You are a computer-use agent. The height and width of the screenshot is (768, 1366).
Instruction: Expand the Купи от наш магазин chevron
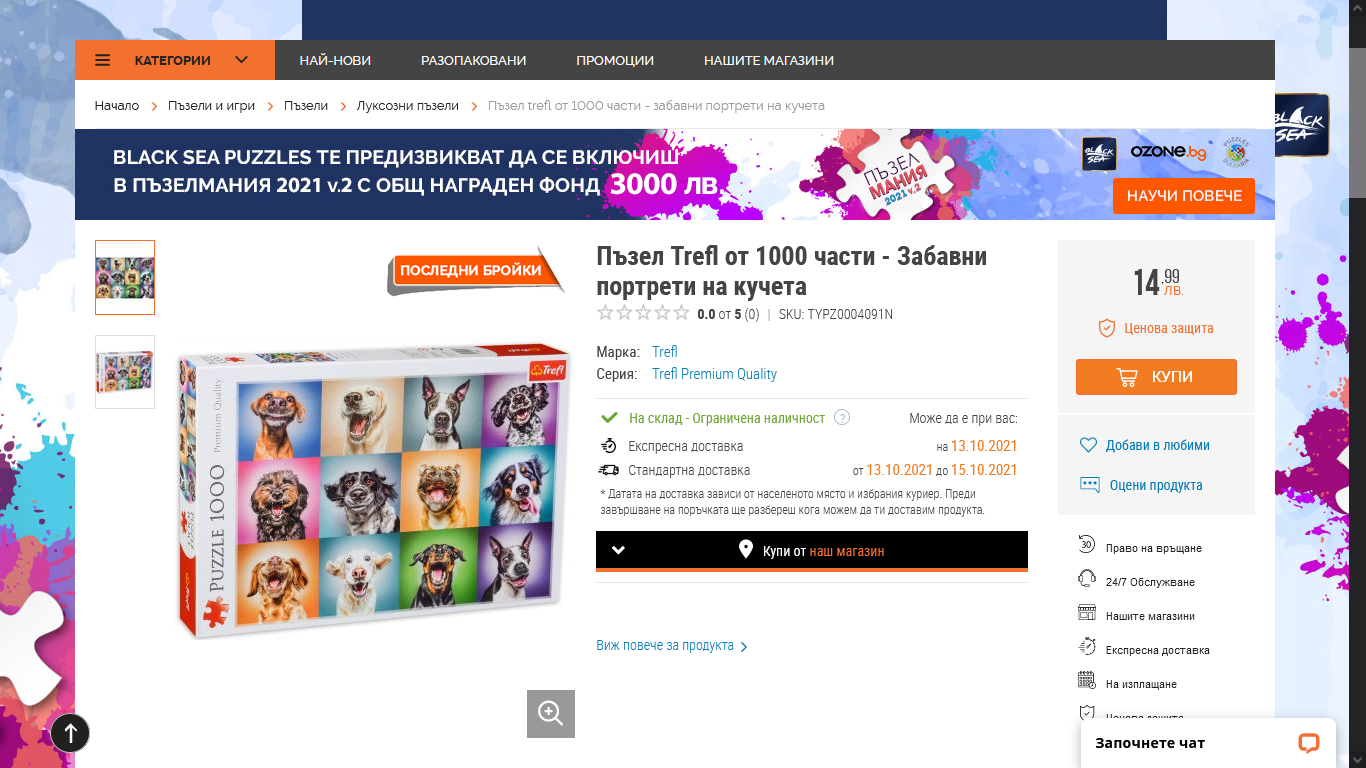tap(618, 550)
